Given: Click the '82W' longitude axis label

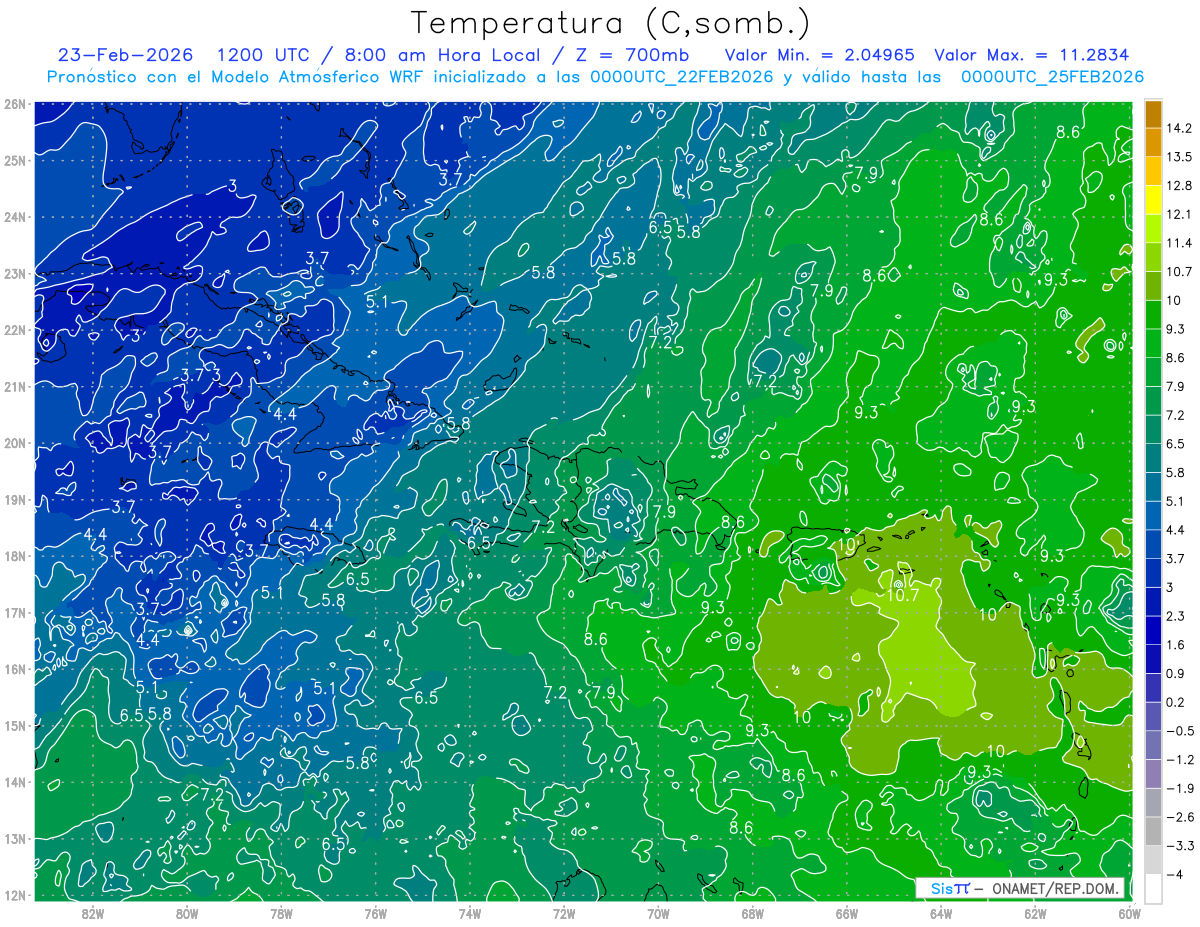Looking at the screenshot, I should pyautogui.click(x=93, y=912).
